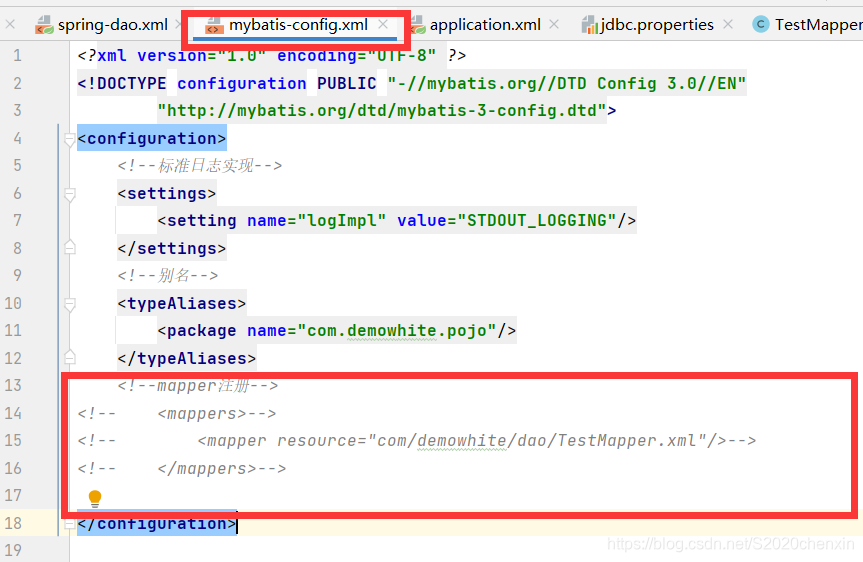Image resolution: width=863 pixels, height=562 pixels.
Task: Close the jdbc.properties tab
Action: 728,24
